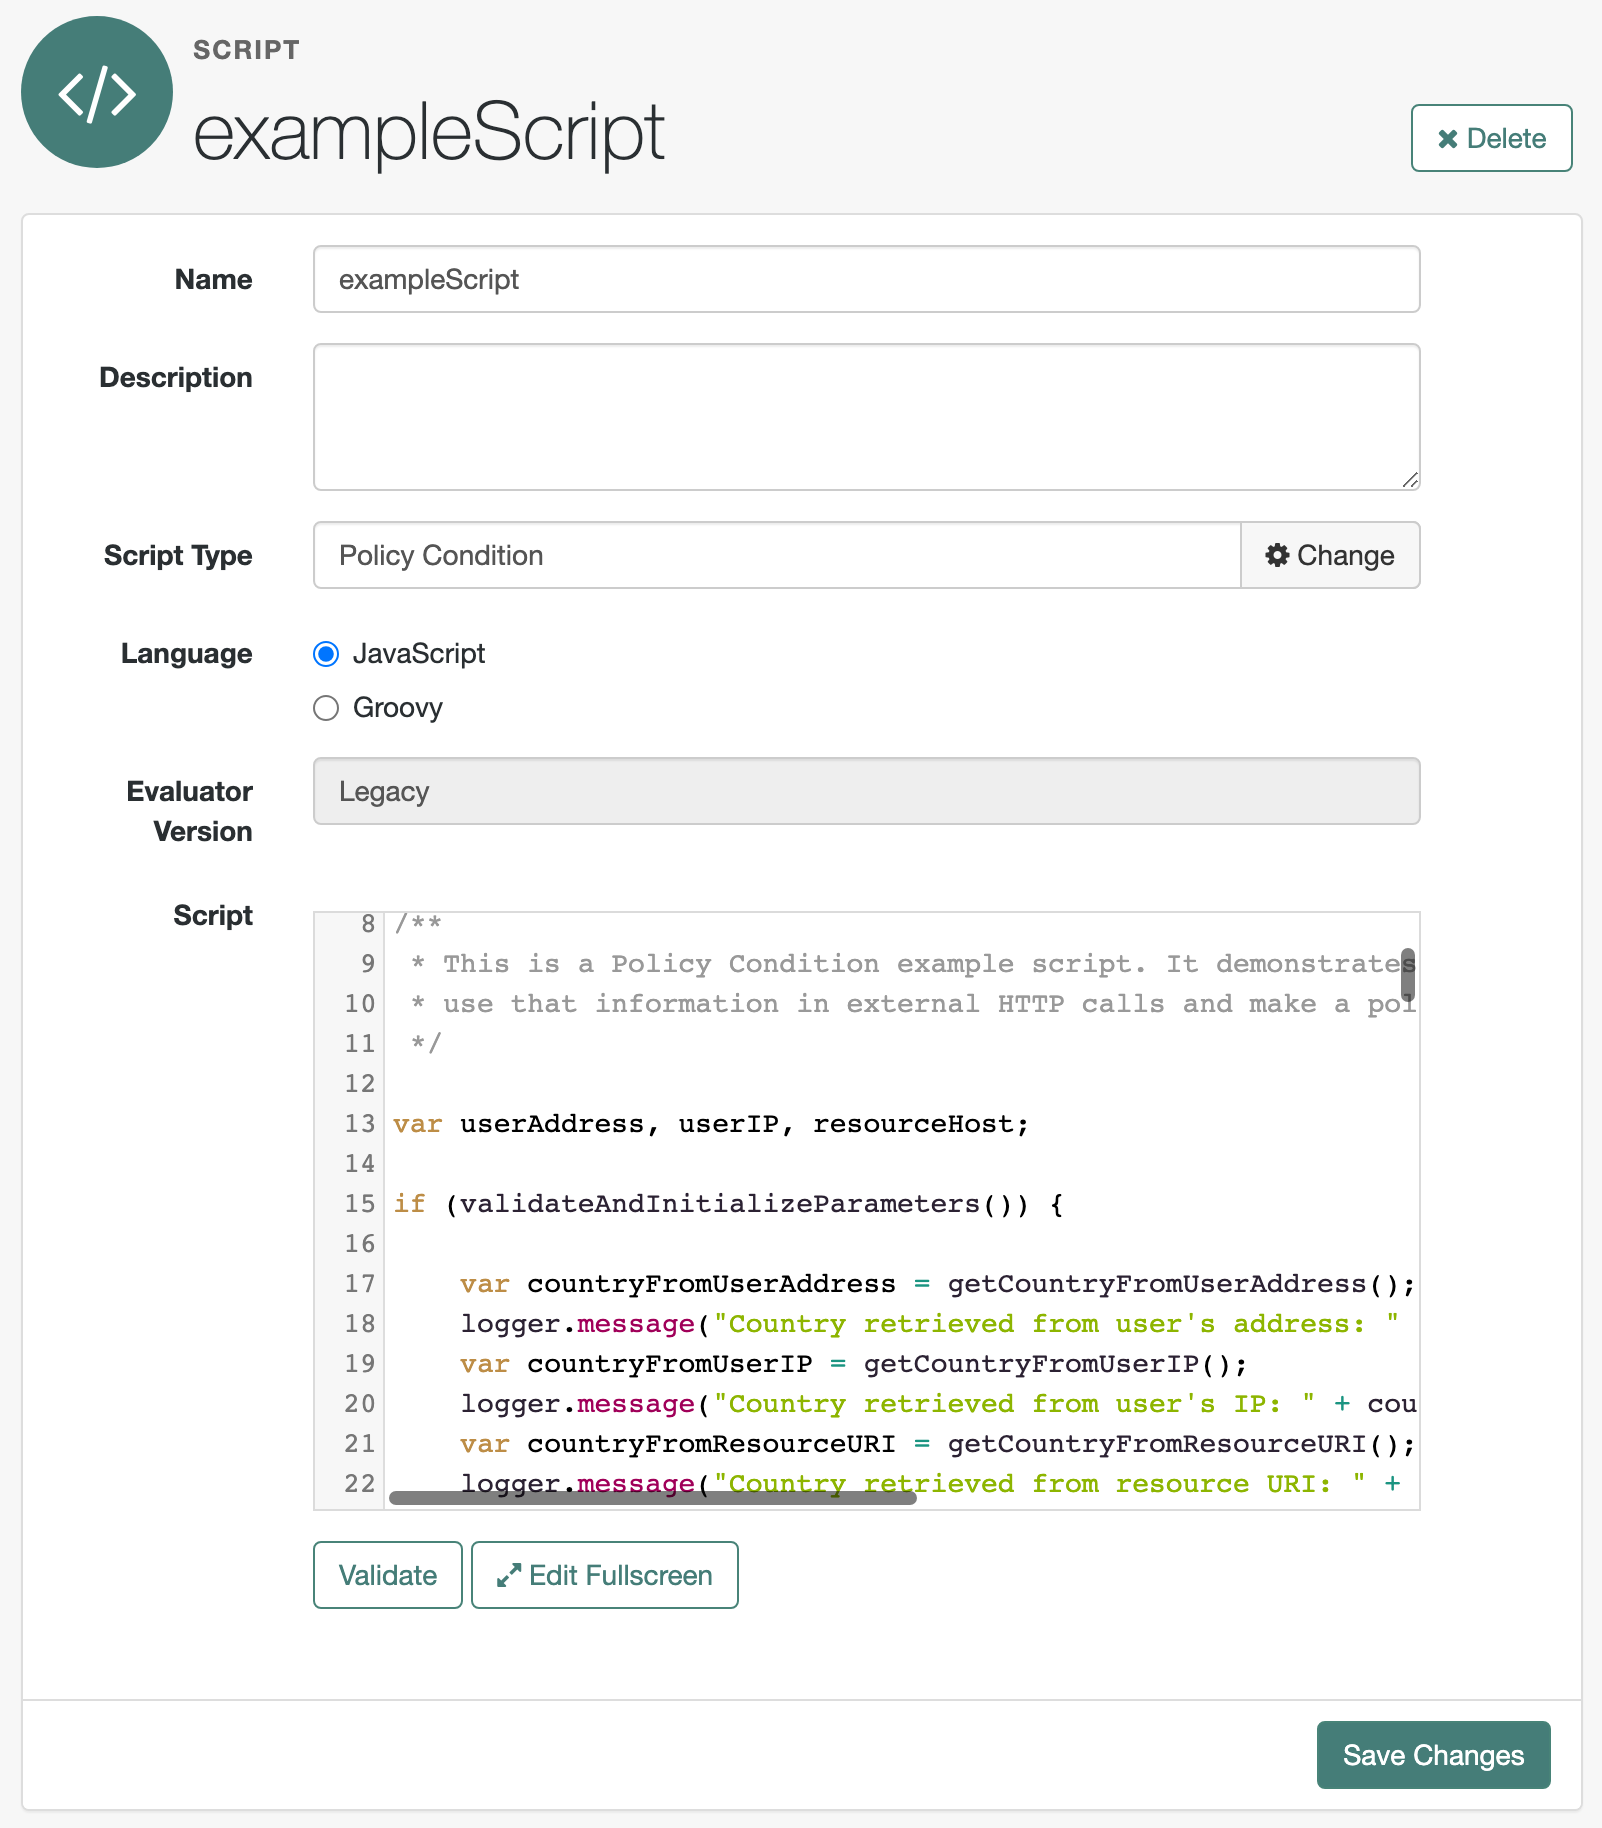This screenshot has width=1602, height=1828.
Task: Open the Script Type change dialog
Action: click(1330, 555)
